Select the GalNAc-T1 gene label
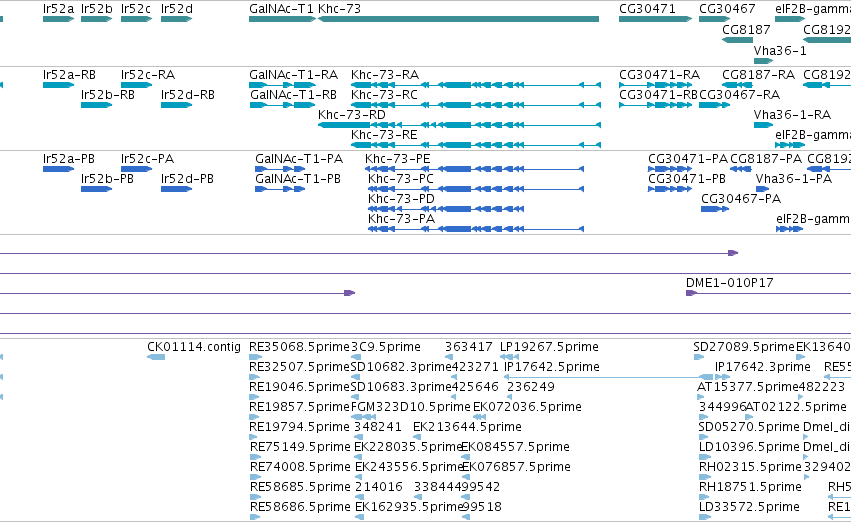This screenshot has height=522, width=851. coord(281,9)
